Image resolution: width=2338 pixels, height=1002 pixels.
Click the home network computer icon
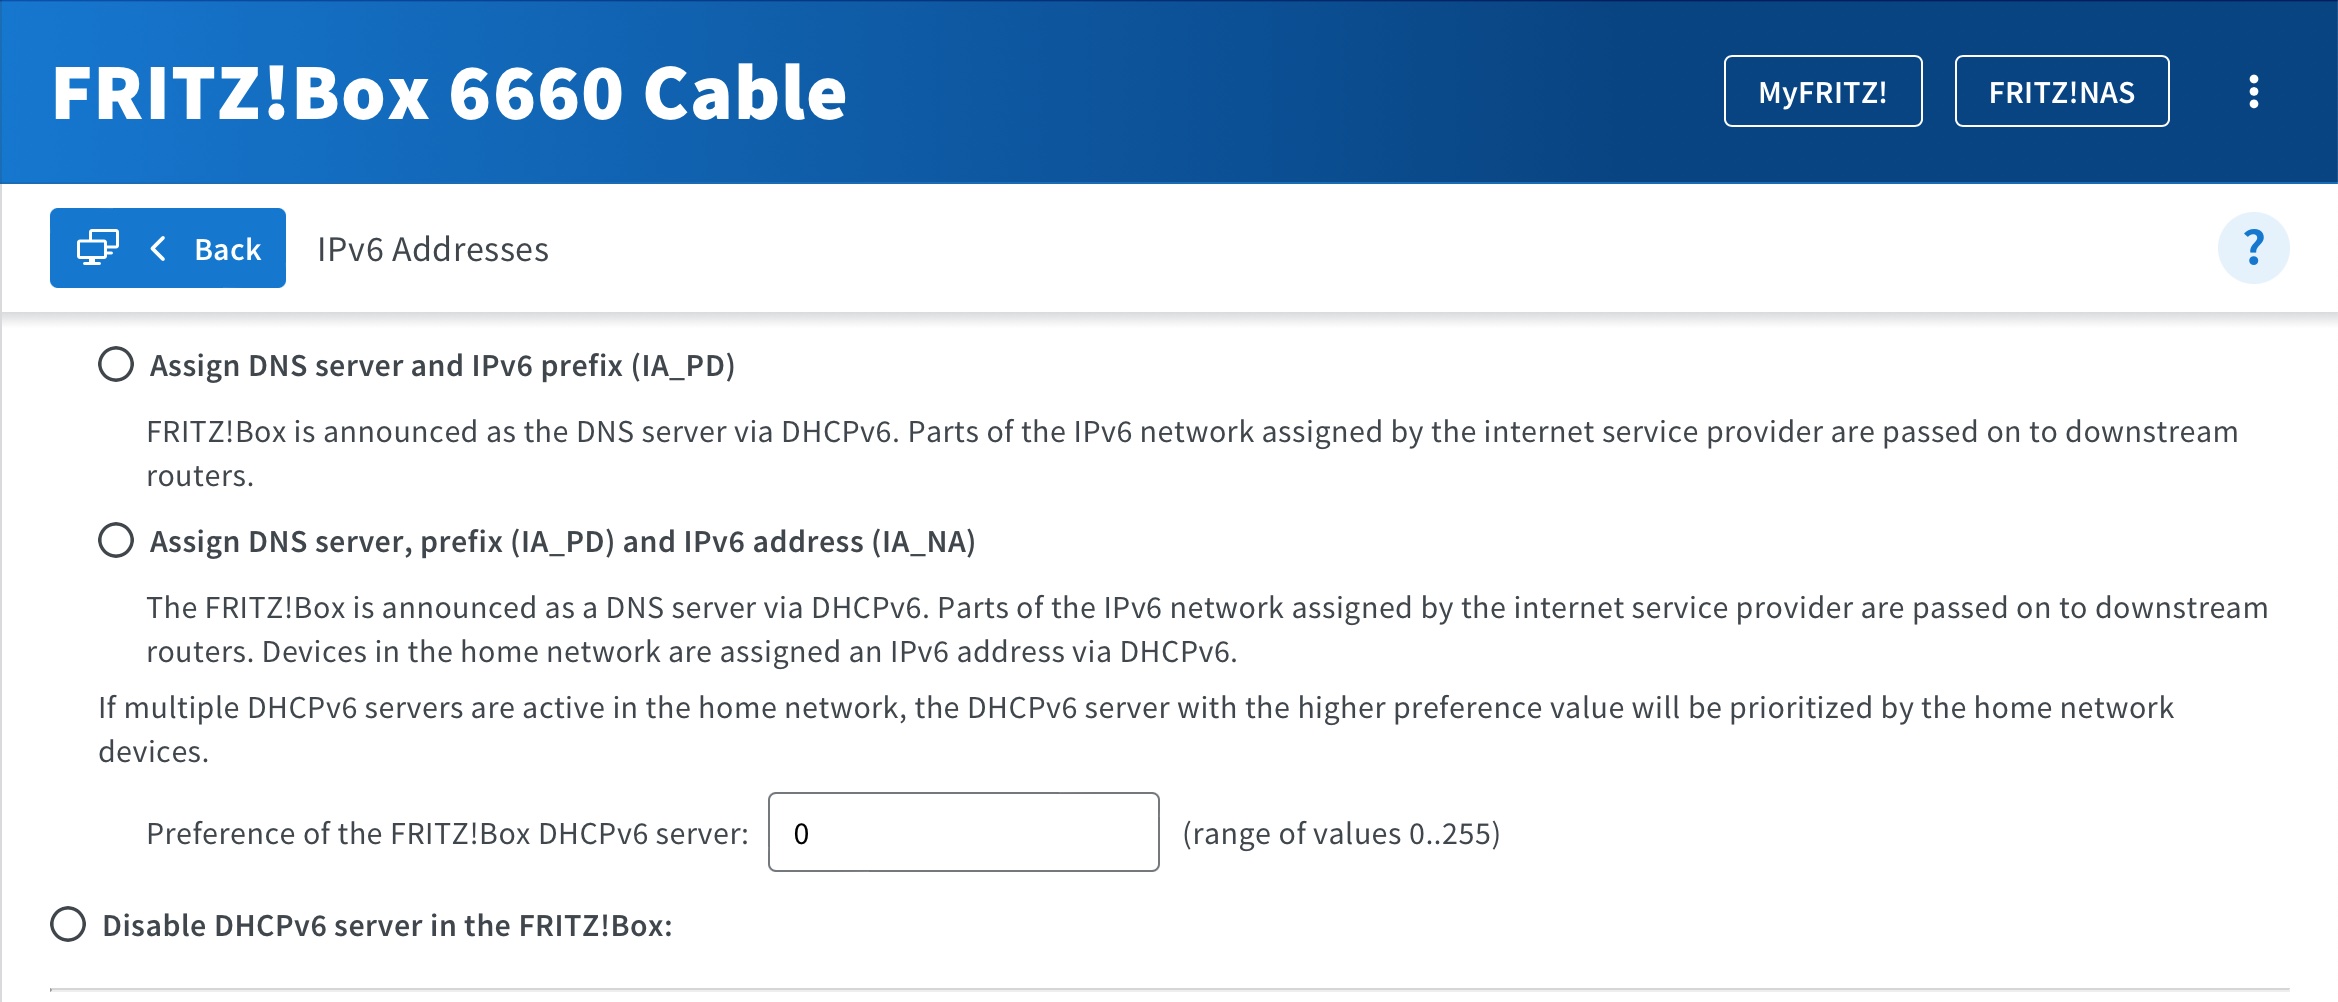click(98, 248)
